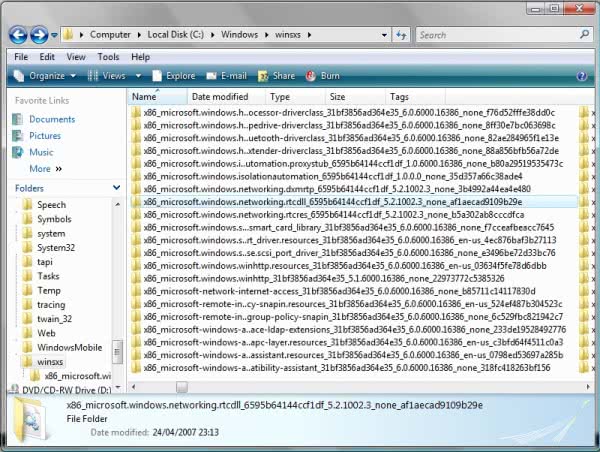600x452 pixels.
Task: Open Documents favorite link
Action: (x=52, y=119)
